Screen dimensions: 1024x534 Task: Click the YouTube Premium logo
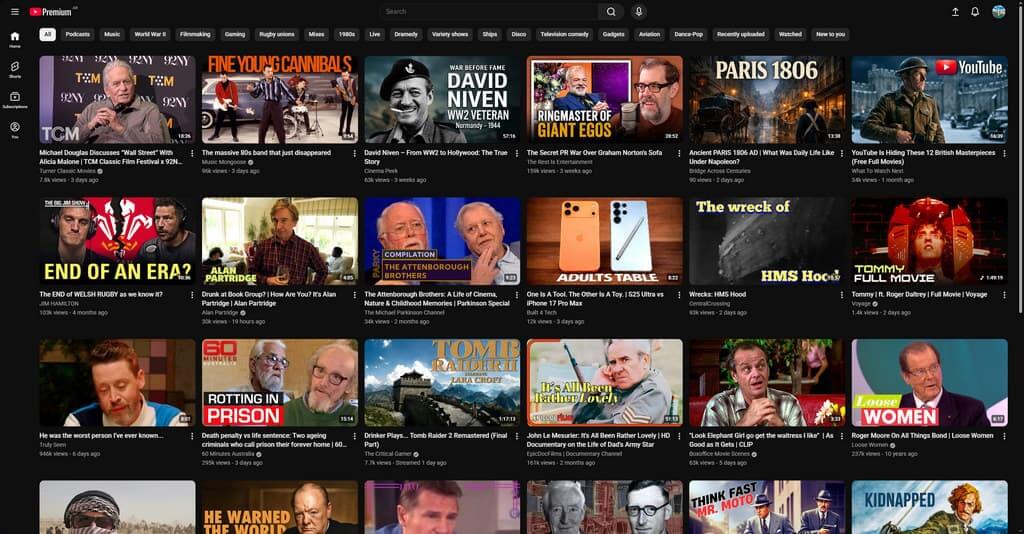click(52, 12)
